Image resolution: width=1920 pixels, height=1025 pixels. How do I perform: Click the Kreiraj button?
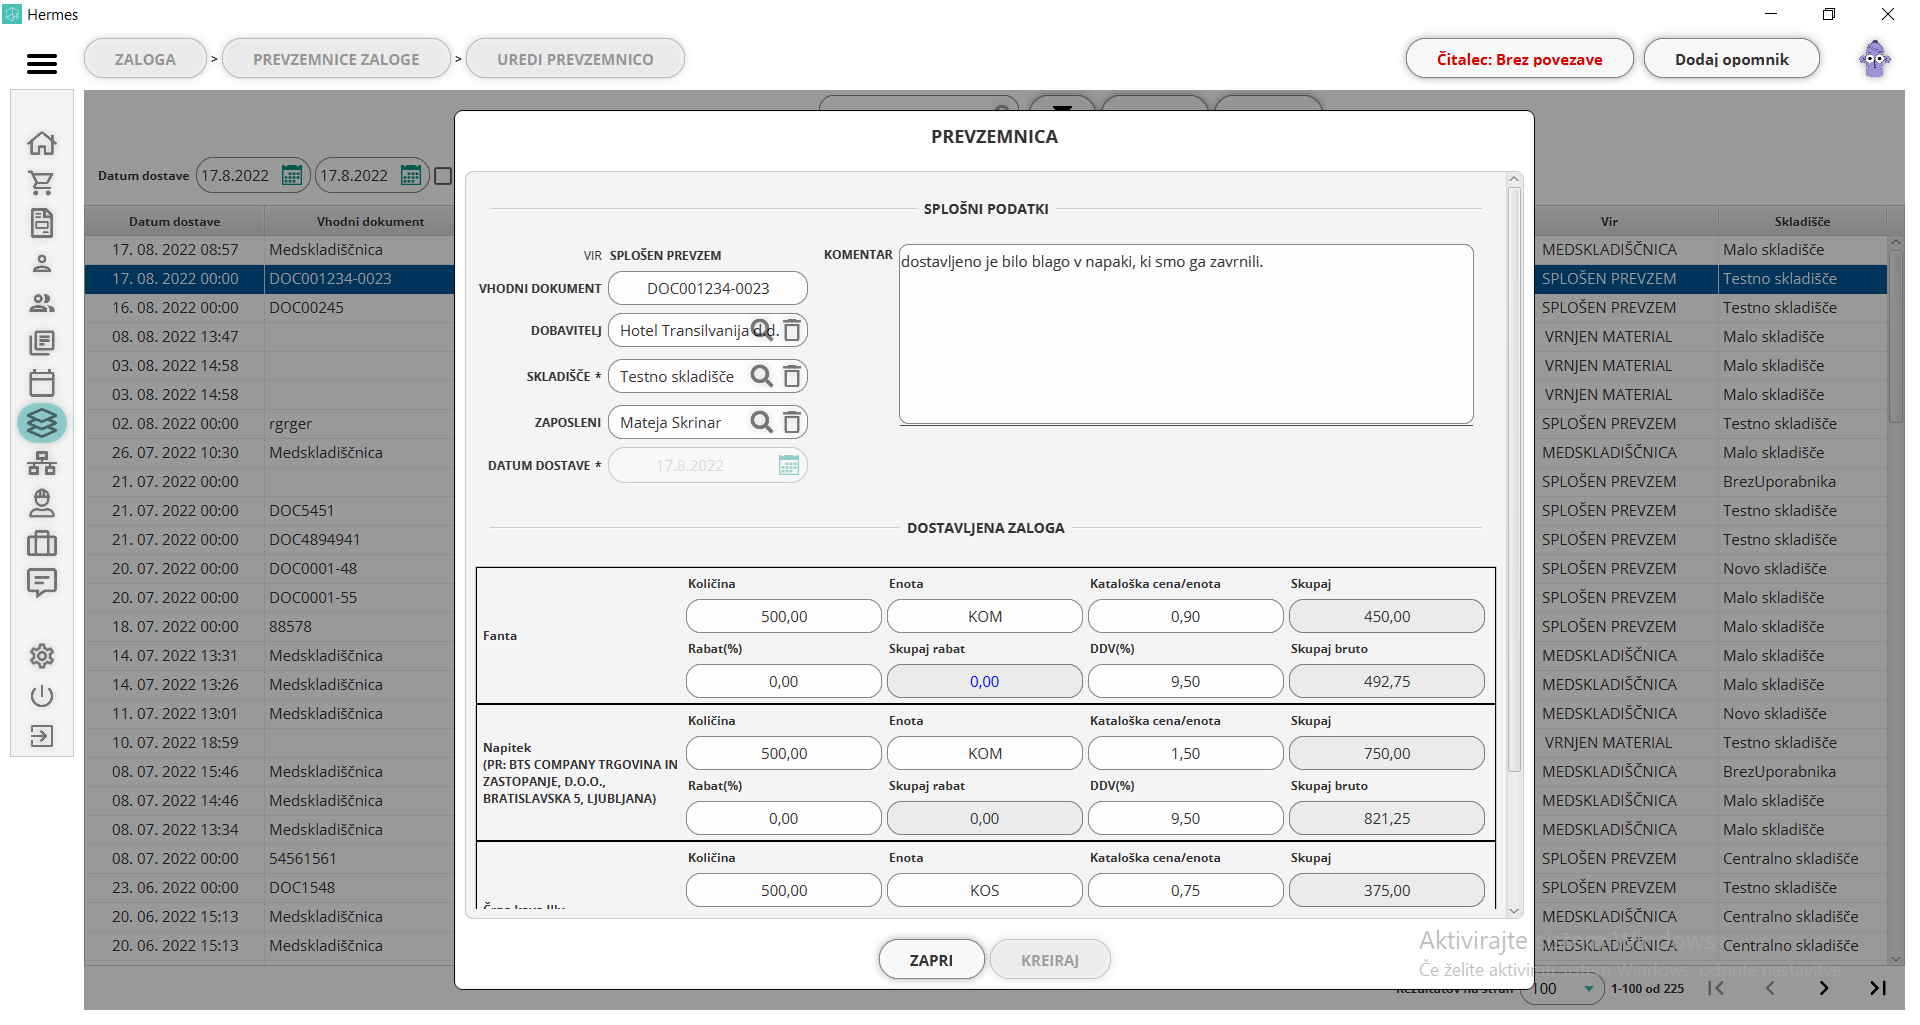coord(1049,960)
